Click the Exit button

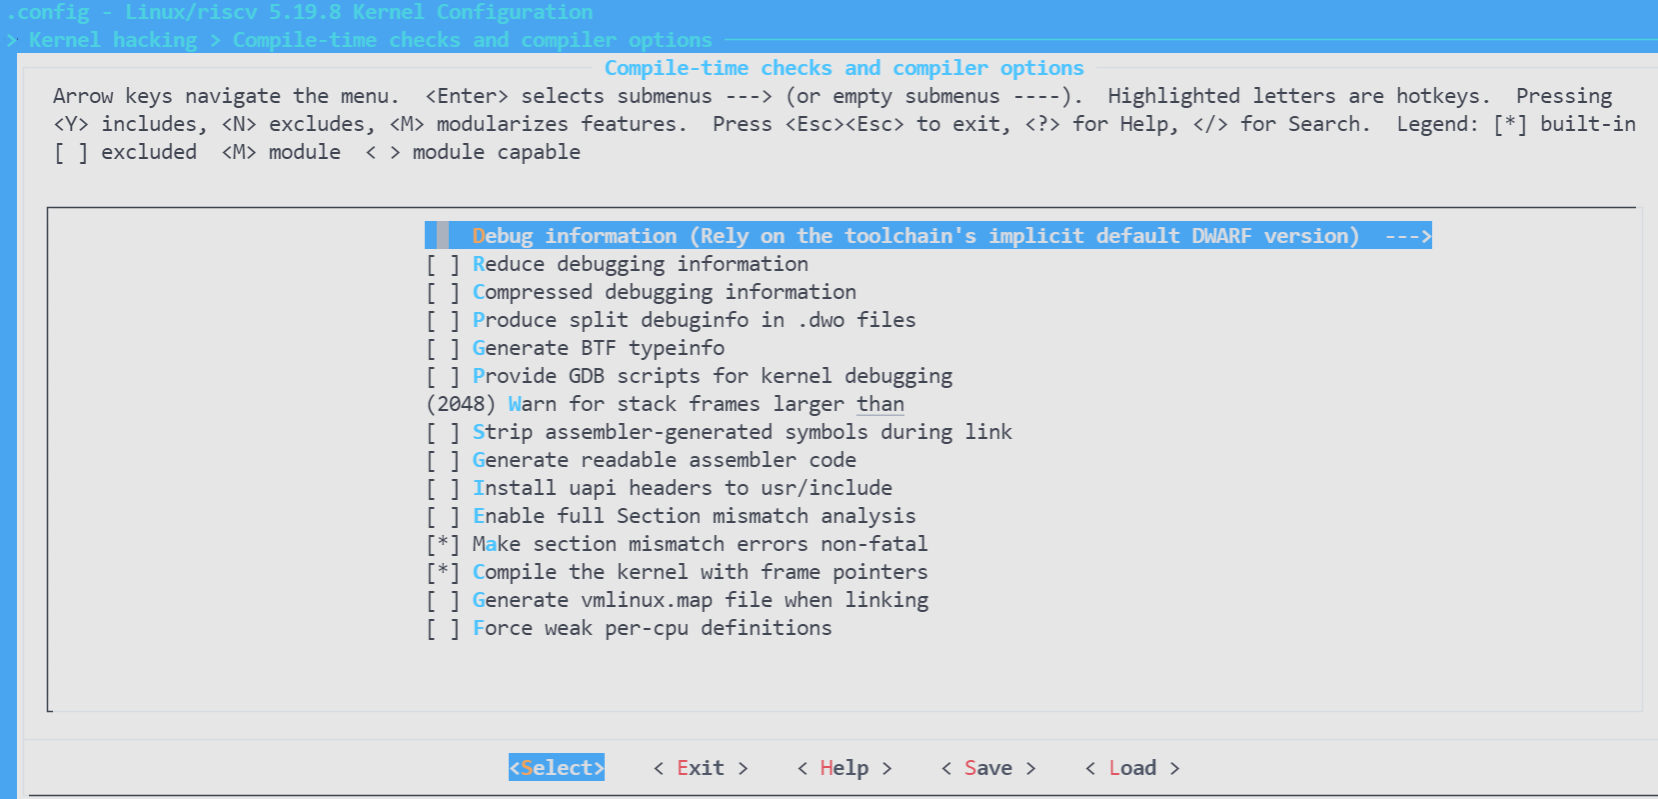[701, 768]
